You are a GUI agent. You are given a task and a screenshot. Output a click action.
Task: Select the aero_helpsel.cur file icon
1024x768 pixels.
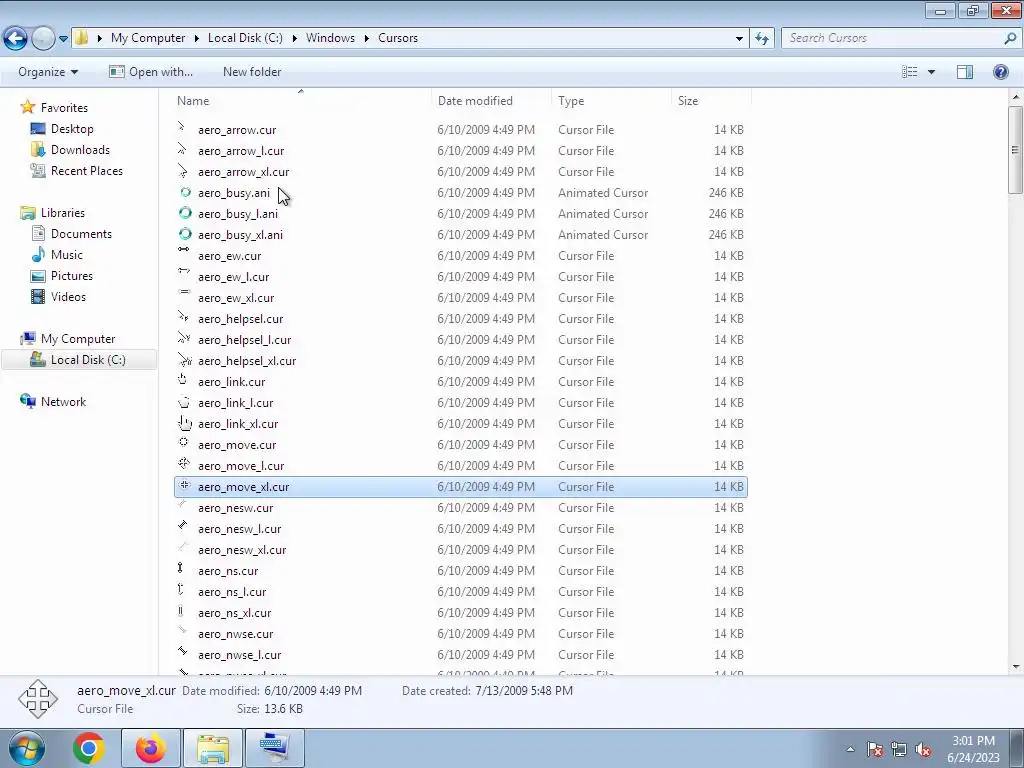pyautogui.click(x=184, y=318)
